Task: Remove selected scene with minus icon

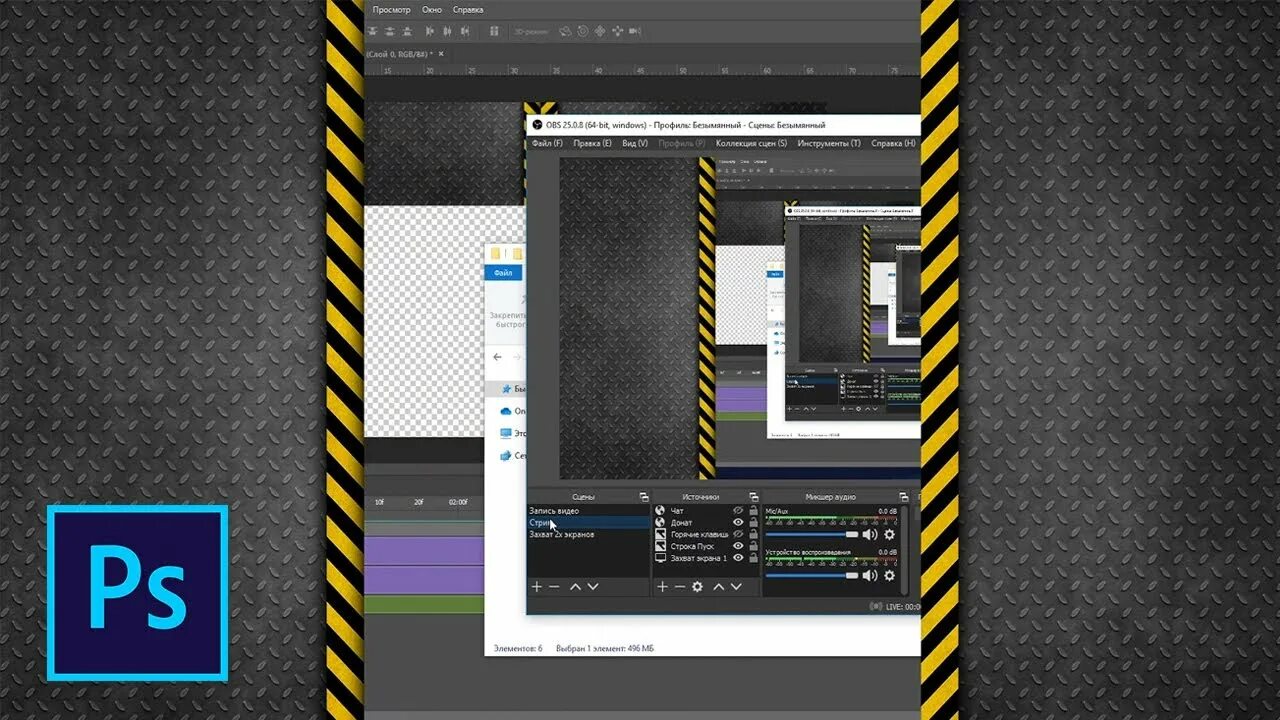Action: [554, 587]
